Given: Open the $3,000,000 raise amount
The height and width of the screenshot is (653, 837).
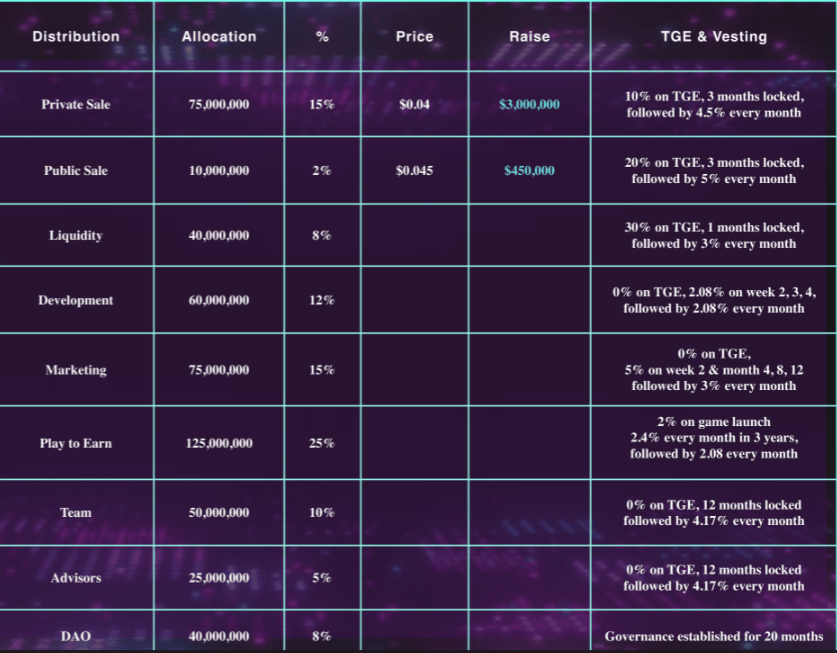Looking at the screenshot, I should (529, 104).
